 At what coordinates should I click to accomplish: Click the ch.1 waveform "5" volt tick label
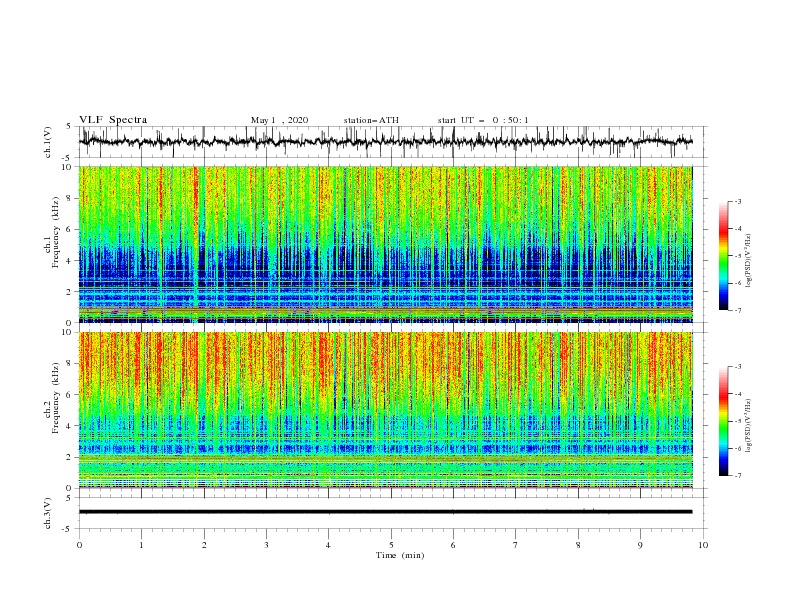click(69, 127)
